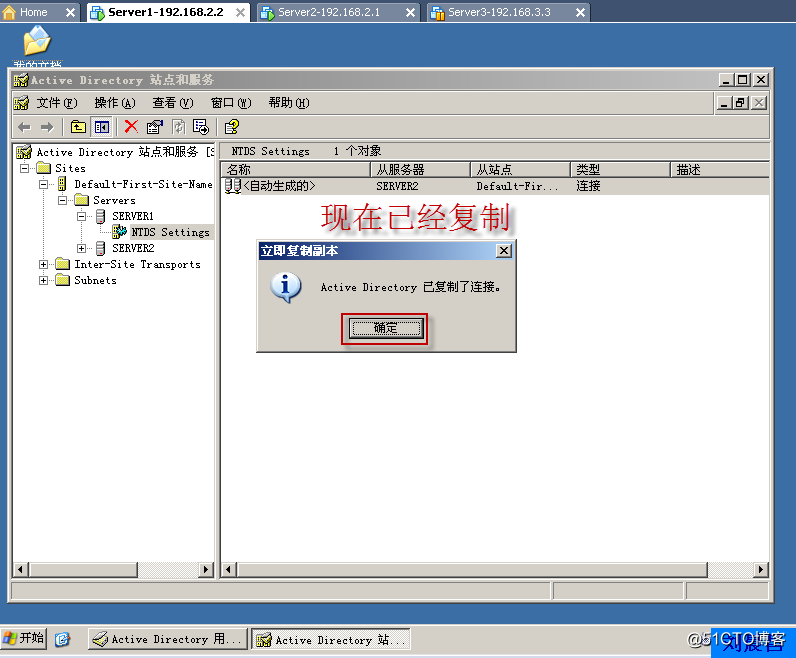The width and height of the screenshot is (796, 658).
Task: Open Active Directory 用... taskbar button
Action: tap(168, 639)
